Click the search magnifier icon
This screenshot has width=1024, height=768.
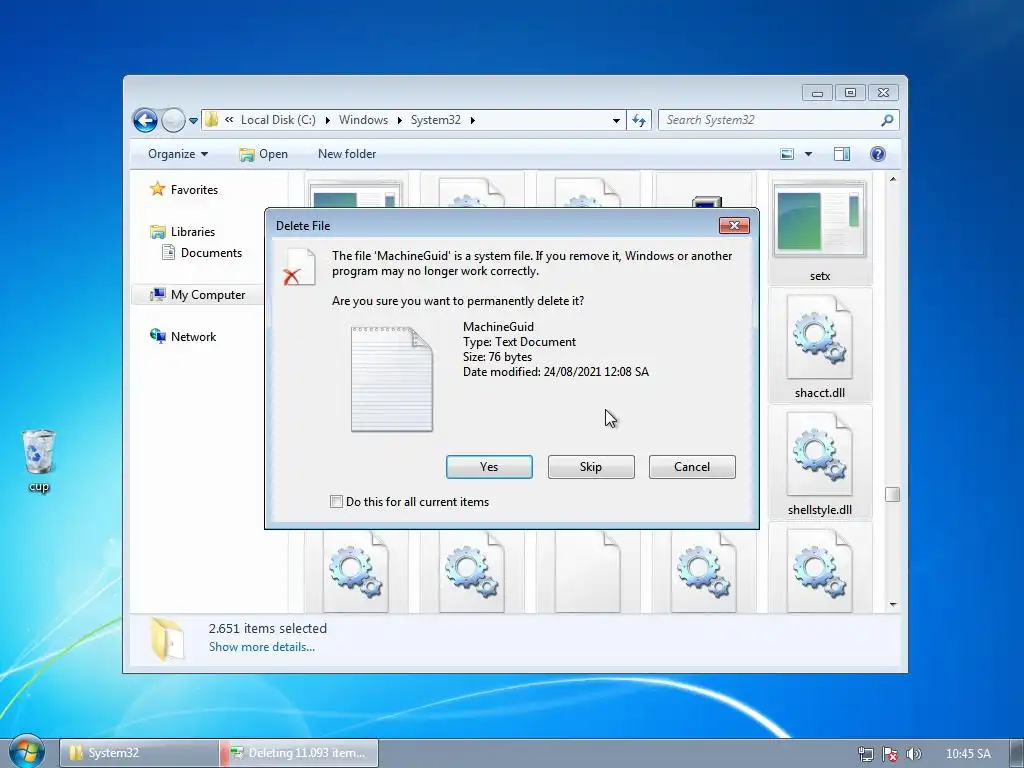coord(887,120)
